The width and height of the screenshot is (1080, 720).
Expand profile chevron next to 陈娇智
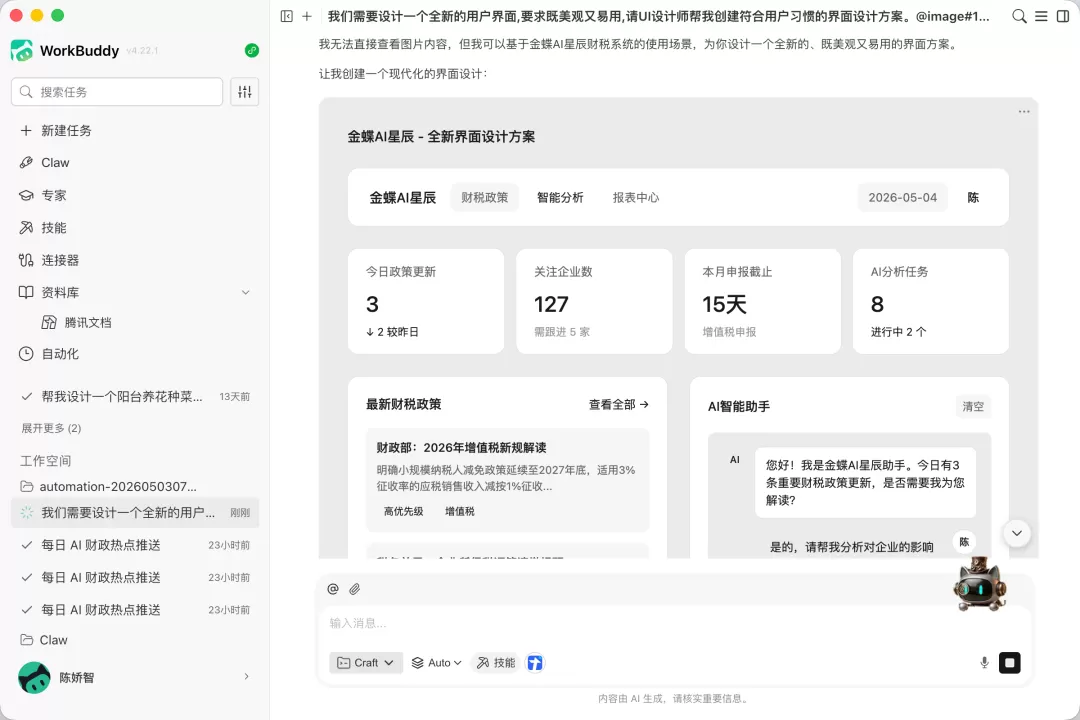[247, 677]
